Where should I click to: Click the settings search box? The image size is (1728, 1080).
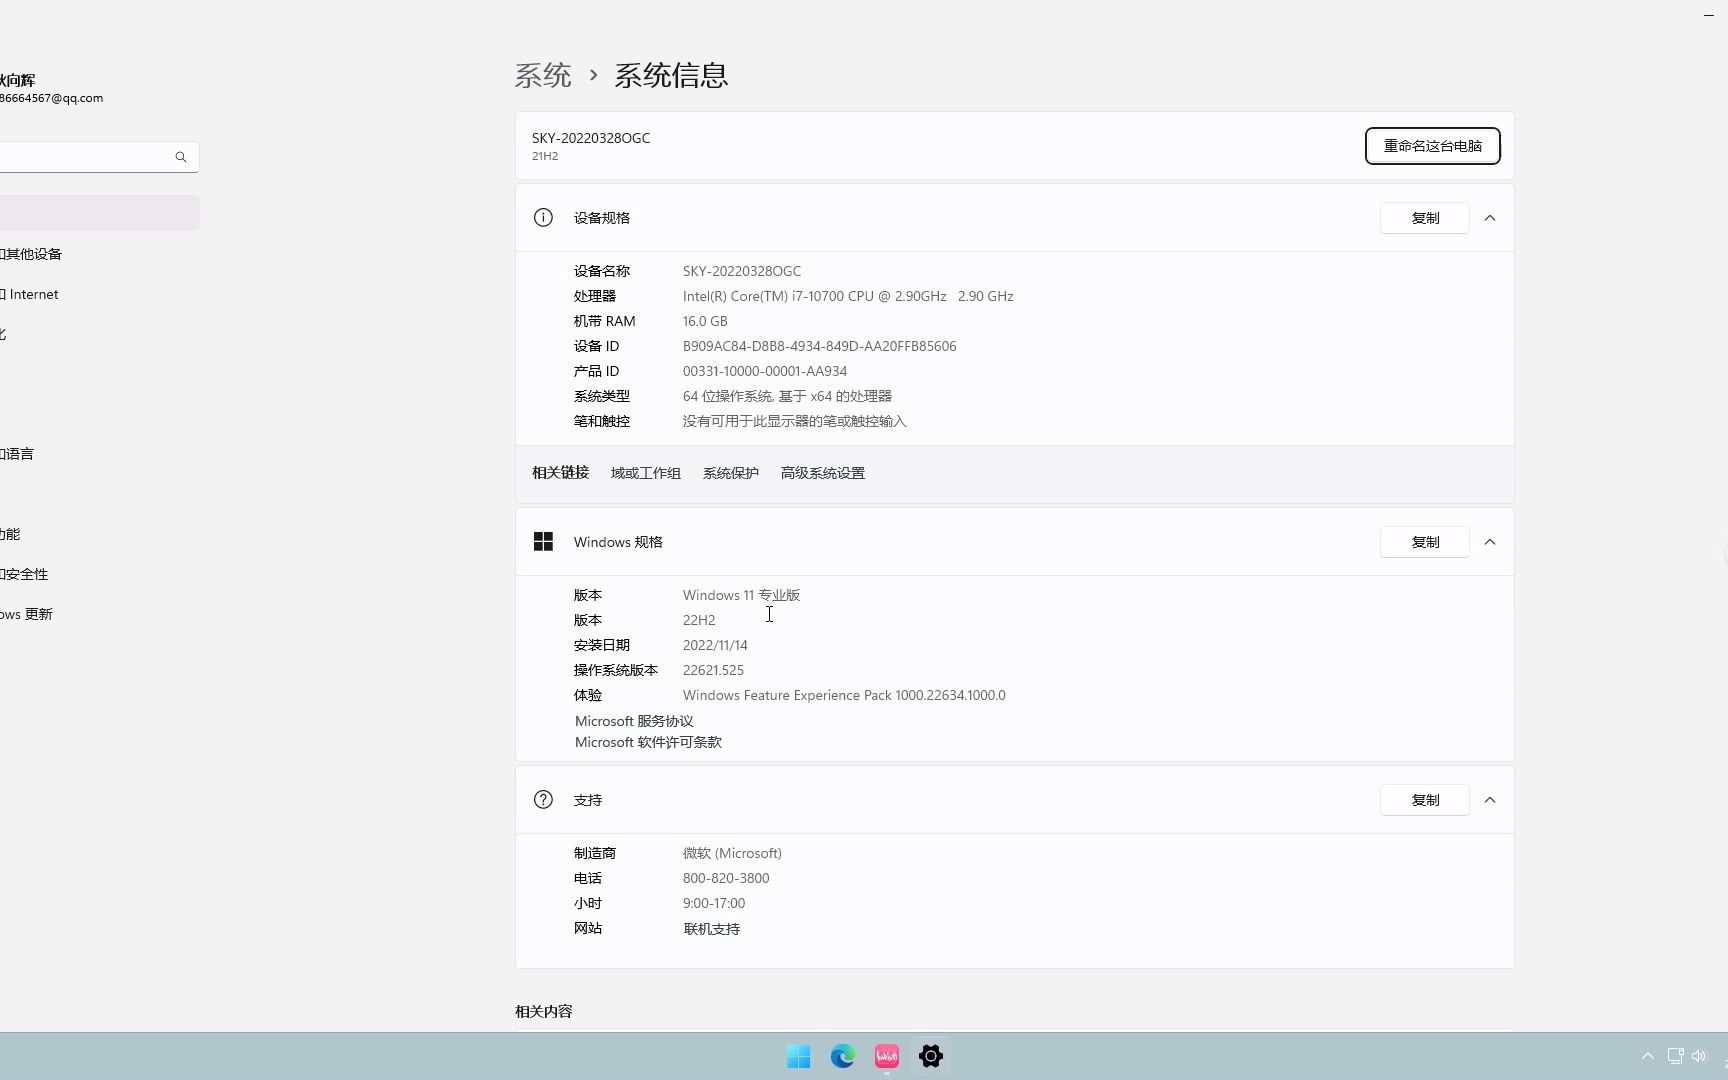(90, 157)
